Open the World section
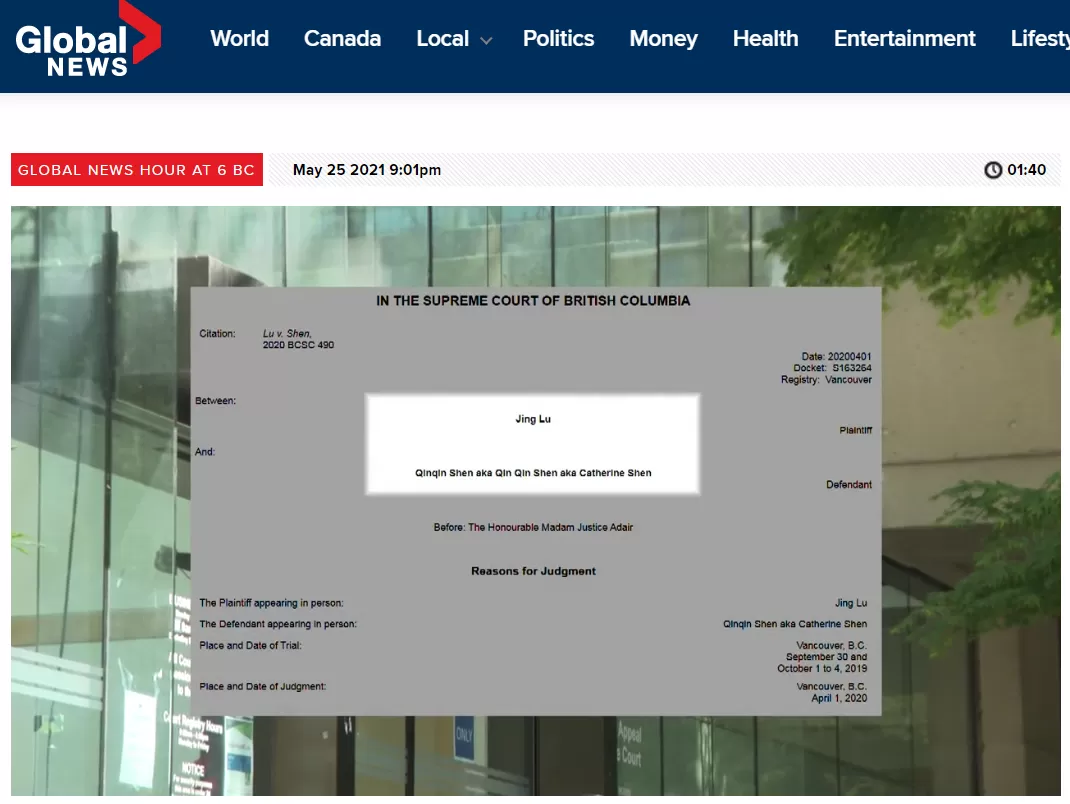 tap(240, 38)
